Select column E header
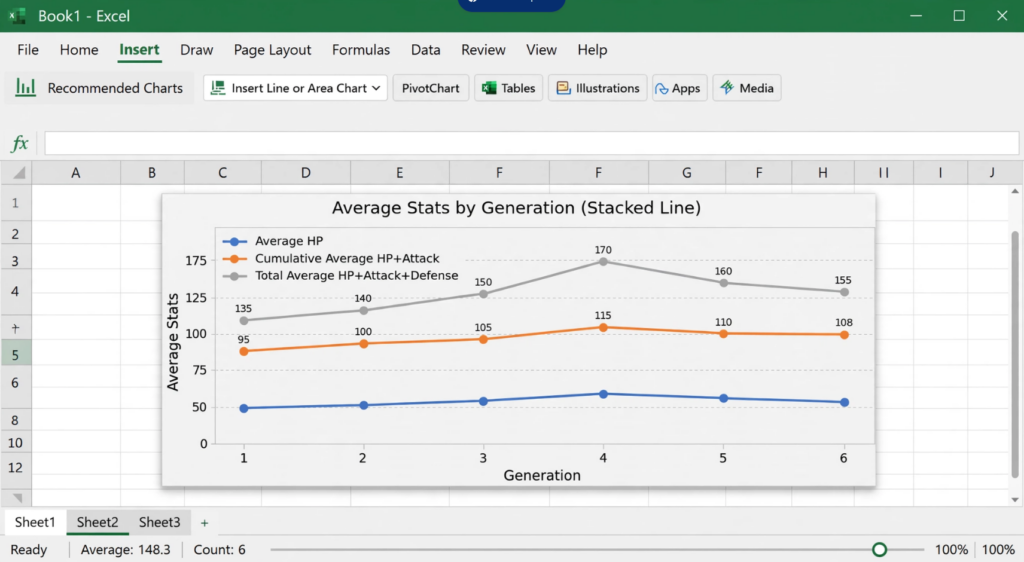This screenshot has height=562, width=1024. pyautogui.click(x=400, y=173)
